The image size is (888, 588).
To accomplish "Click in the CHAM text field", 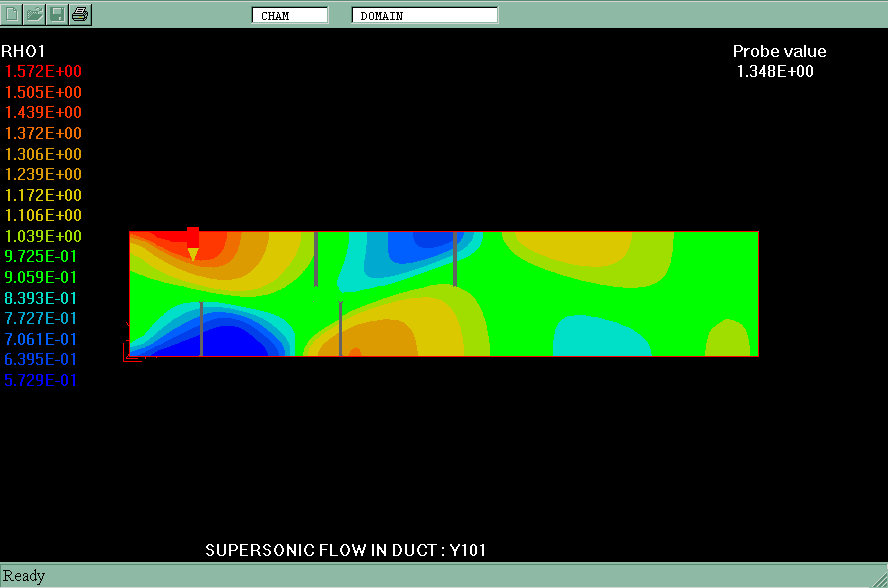I will pyautogui.click(x=290, y=15).
